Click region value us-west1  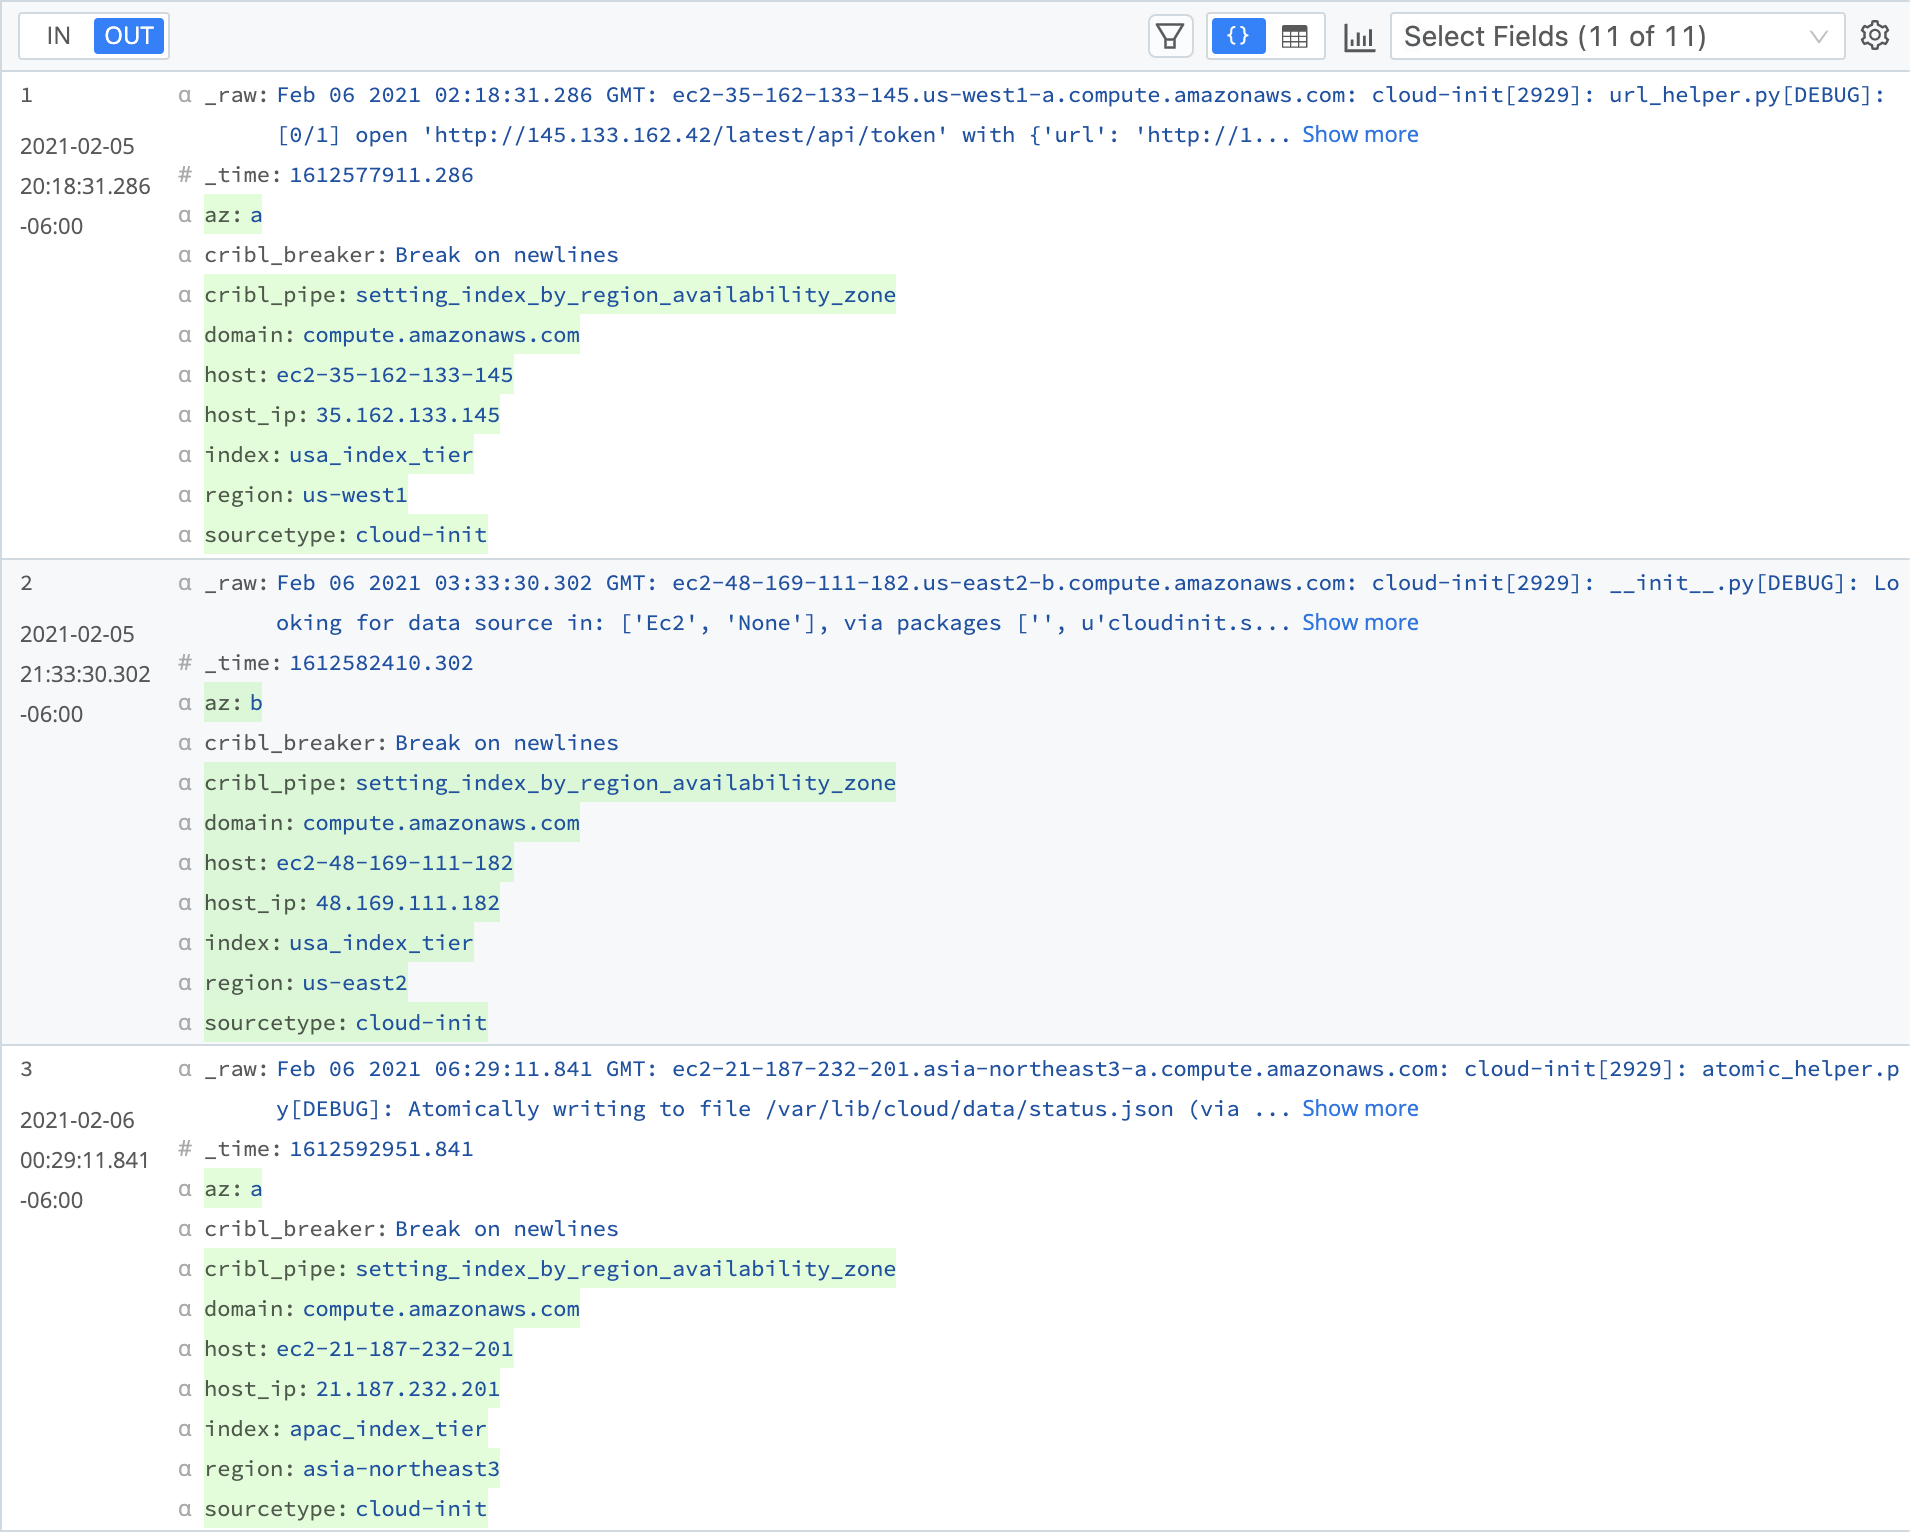[x=355, y=495]
